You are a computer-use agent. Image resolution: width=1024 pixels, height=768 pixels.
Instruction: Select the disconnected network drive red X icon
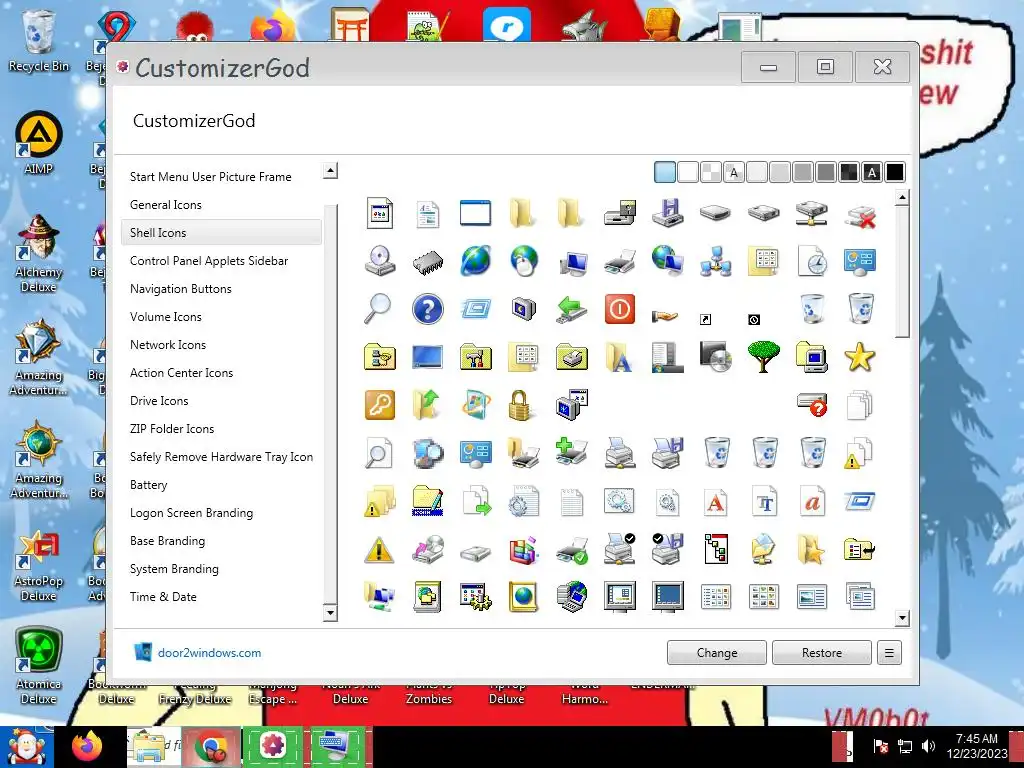click(x=859, y=214)
